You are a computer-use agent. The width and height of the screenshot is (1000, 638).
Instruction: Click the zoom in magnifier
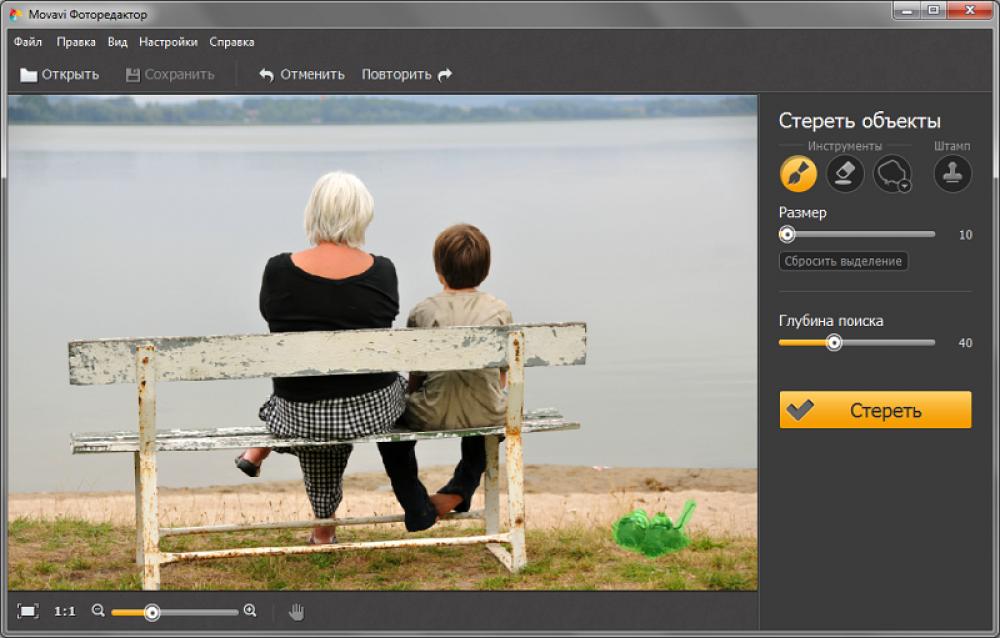coord(250,611)
